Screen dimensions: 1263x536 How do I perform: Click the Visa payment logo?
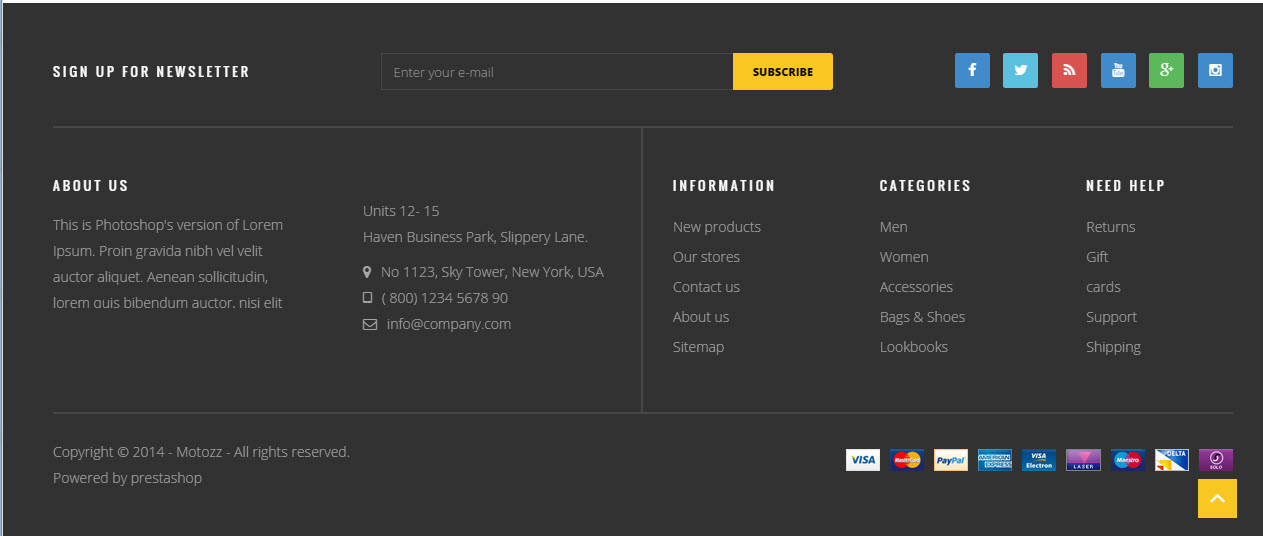863,460
